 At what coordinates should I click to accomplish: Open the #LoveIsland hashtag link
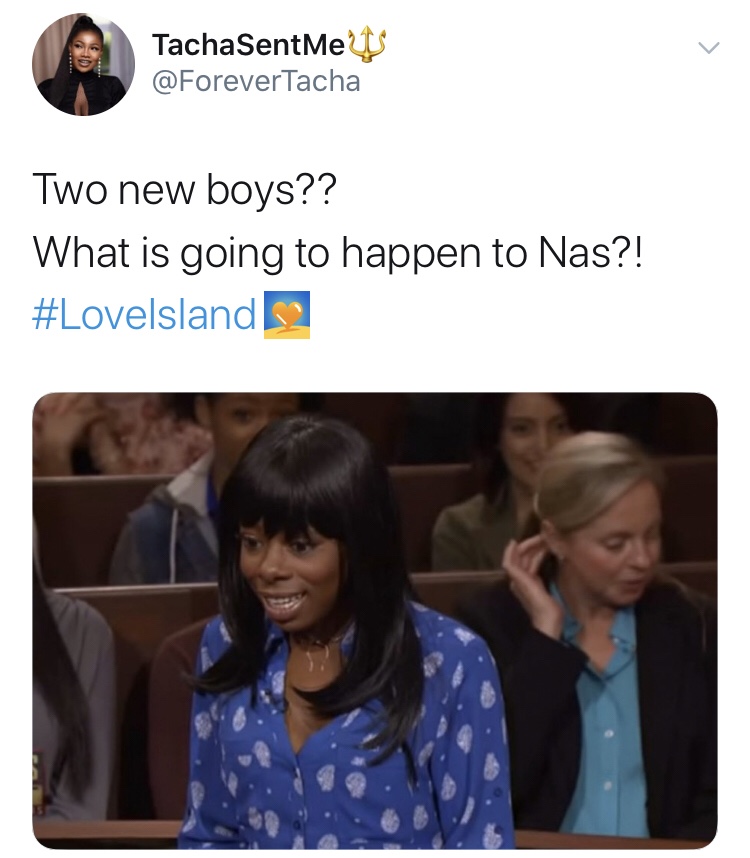(144, 315)
